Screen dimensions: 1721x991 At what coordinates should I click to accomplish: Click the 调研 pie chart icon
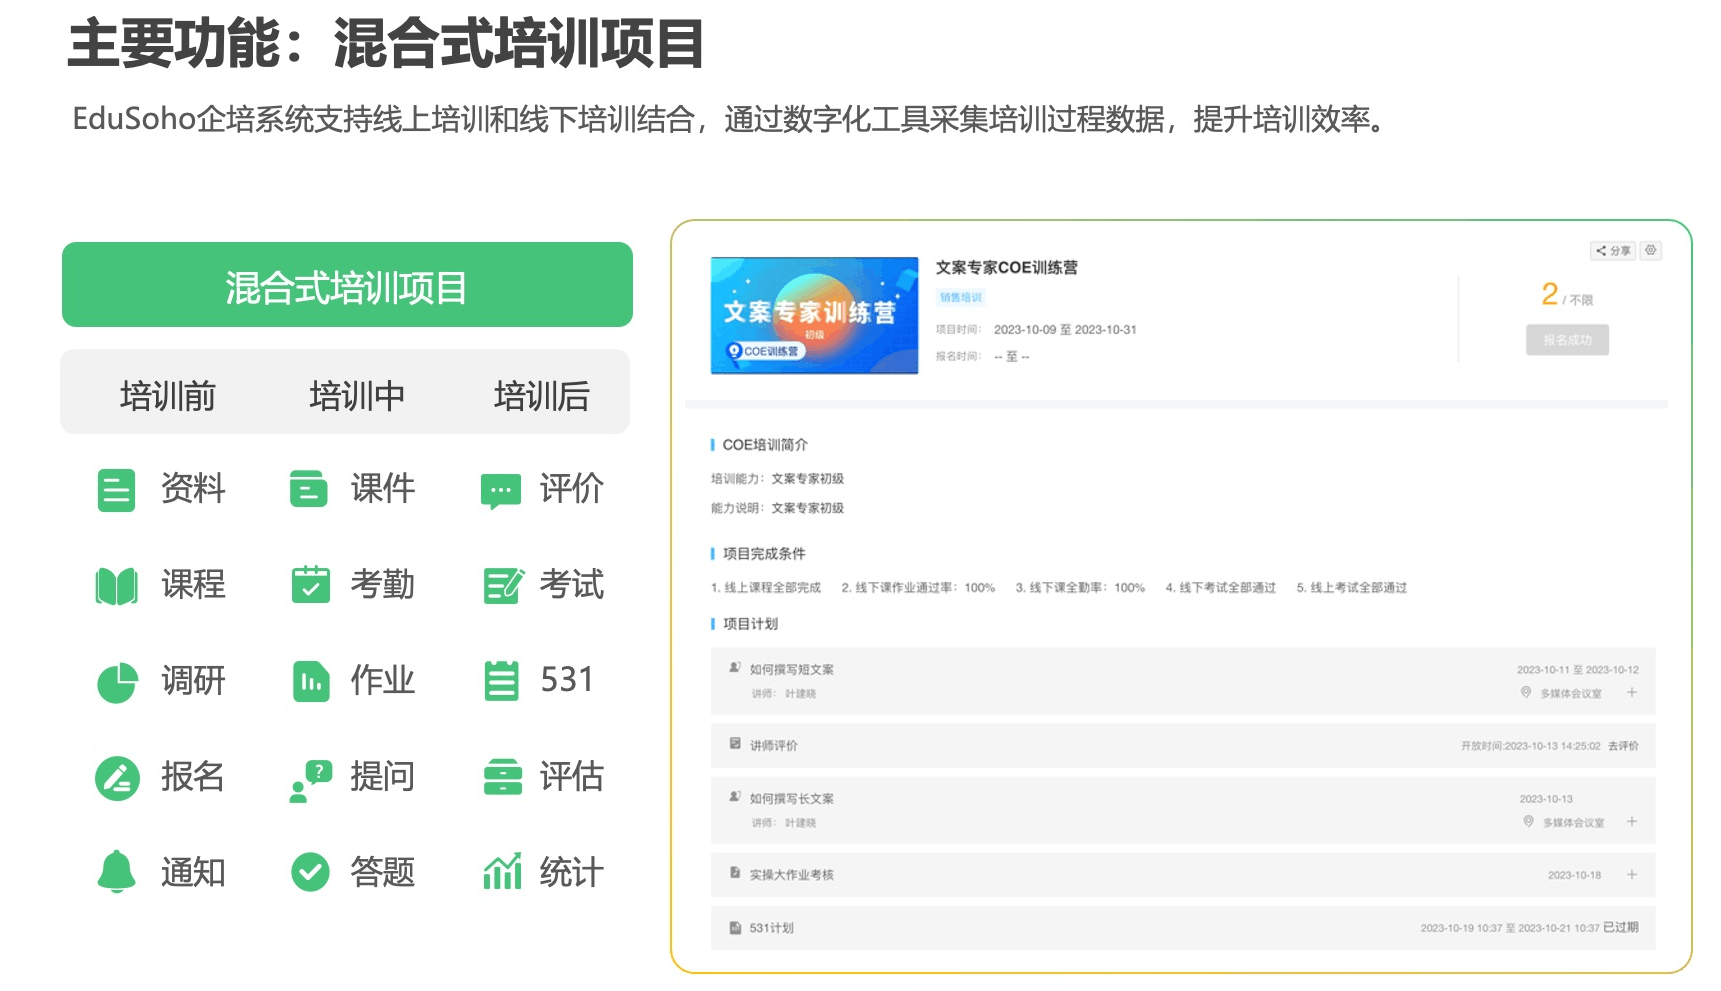pyautogui.click(x=117, y=682)
